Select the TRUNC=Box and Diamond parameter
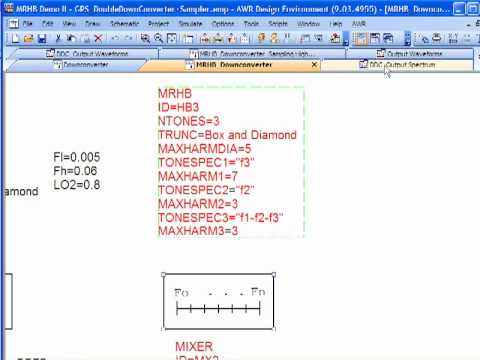The height and width of the screenshot is (360, 480). click(227, 135)
